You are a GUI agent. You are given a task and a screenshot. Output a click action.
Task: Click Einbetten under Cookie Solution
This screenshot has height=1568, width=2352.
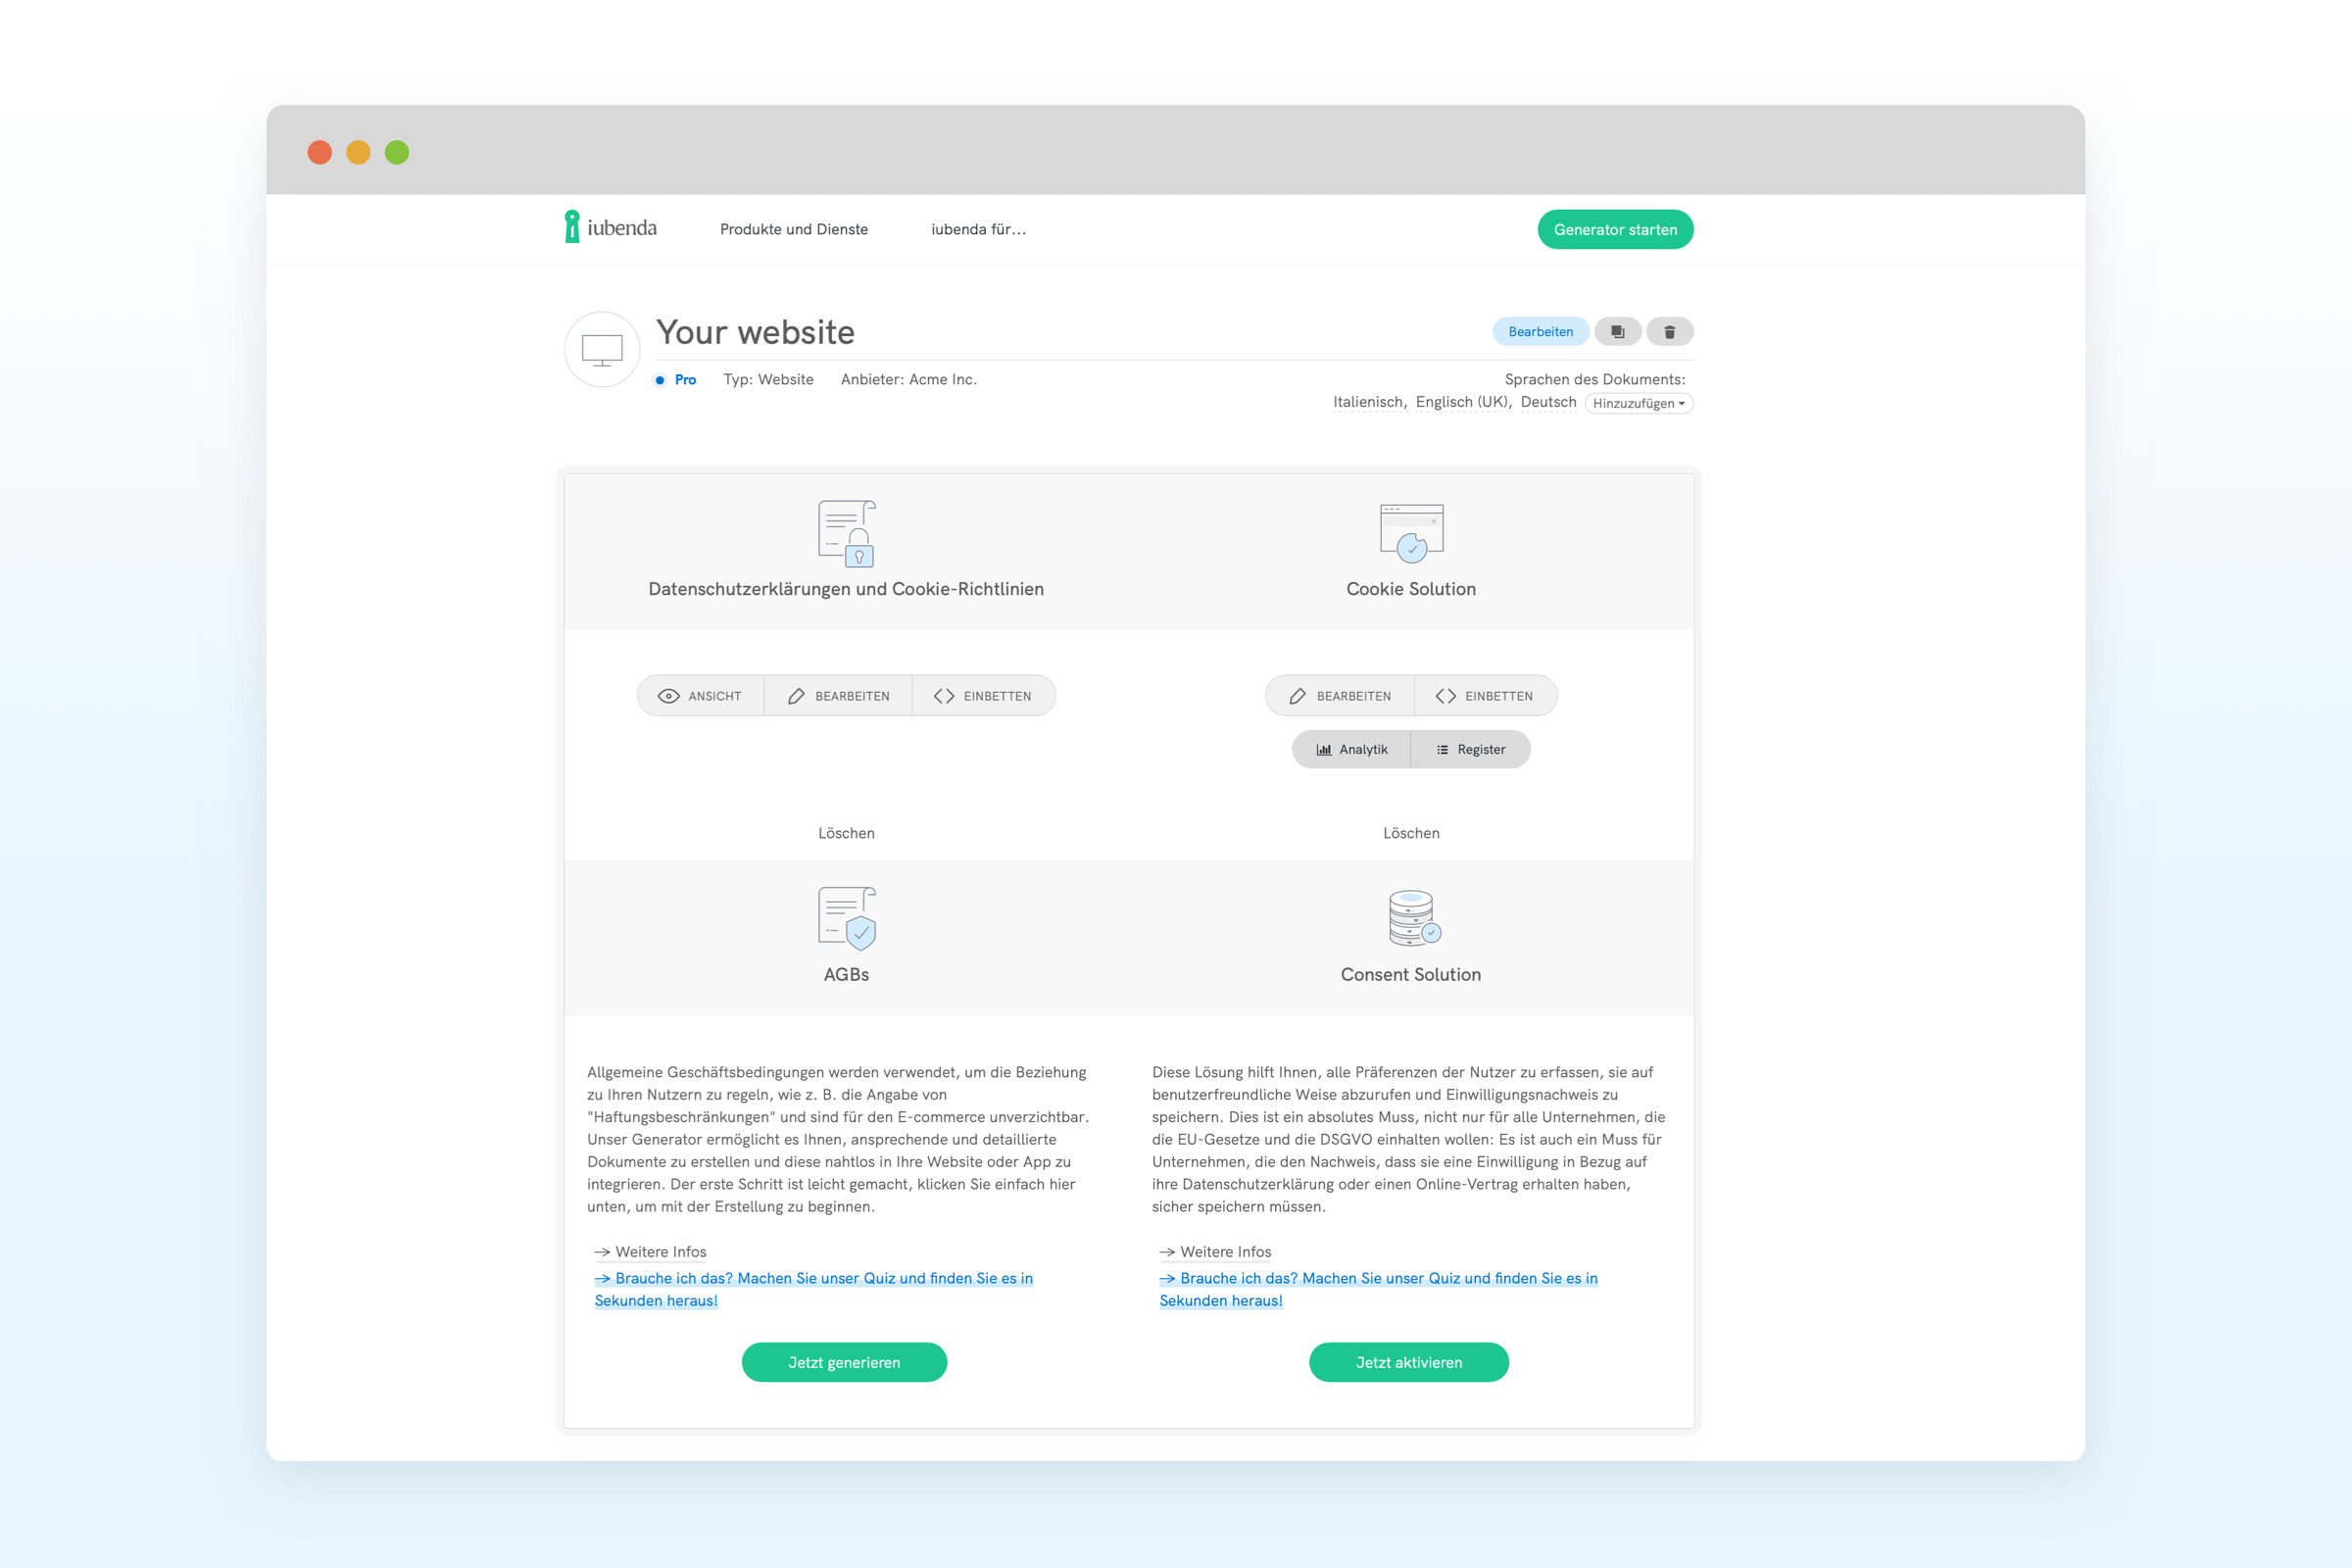(1485, 696)
